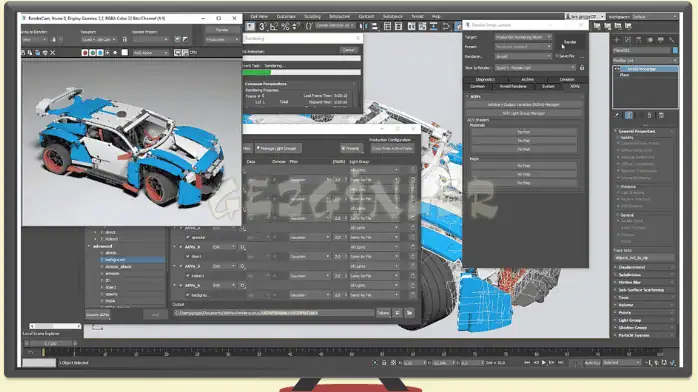
Task: Switch to the Diagnostics tab
Action: (x=485, y=80)
